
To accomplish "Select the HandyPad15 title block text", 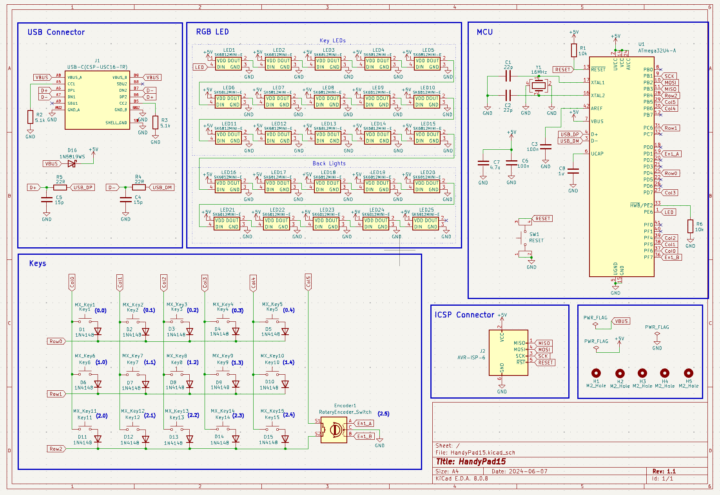I will (470, 460).
